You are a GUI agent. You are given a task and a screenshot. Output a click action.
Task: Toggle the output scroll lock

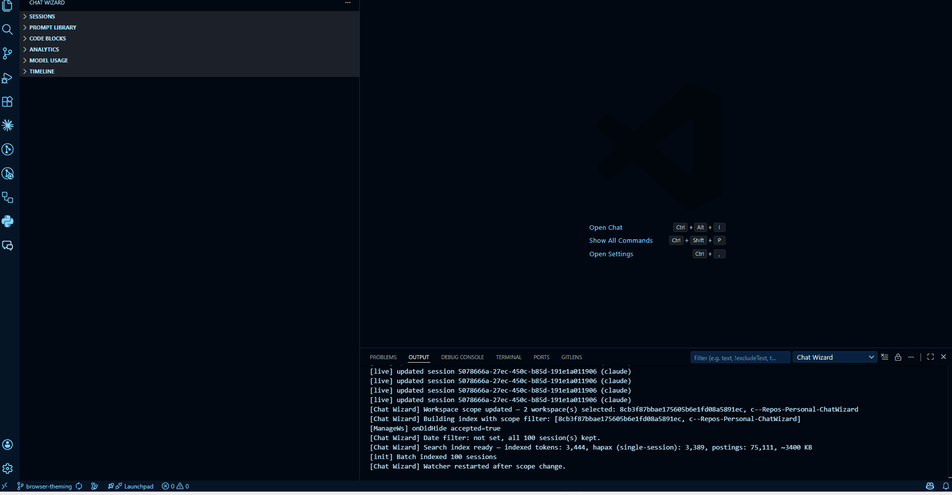pos(898,357)
